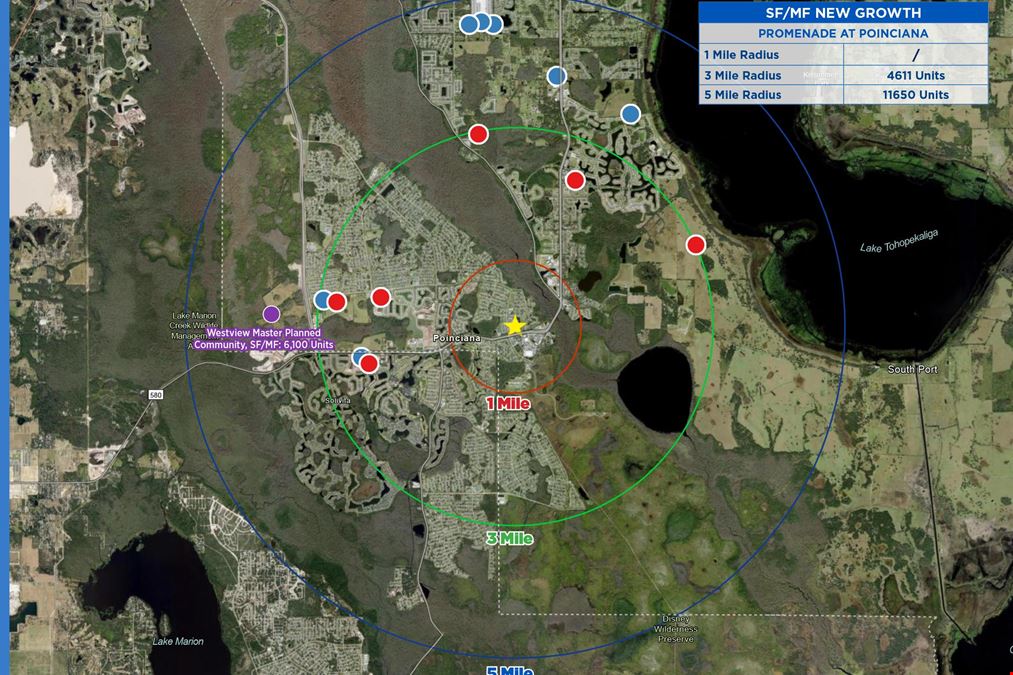Select the blue marker east of canal neighborhood
The width and height of the screenshot is (1013, 675).
coord(631,114)
